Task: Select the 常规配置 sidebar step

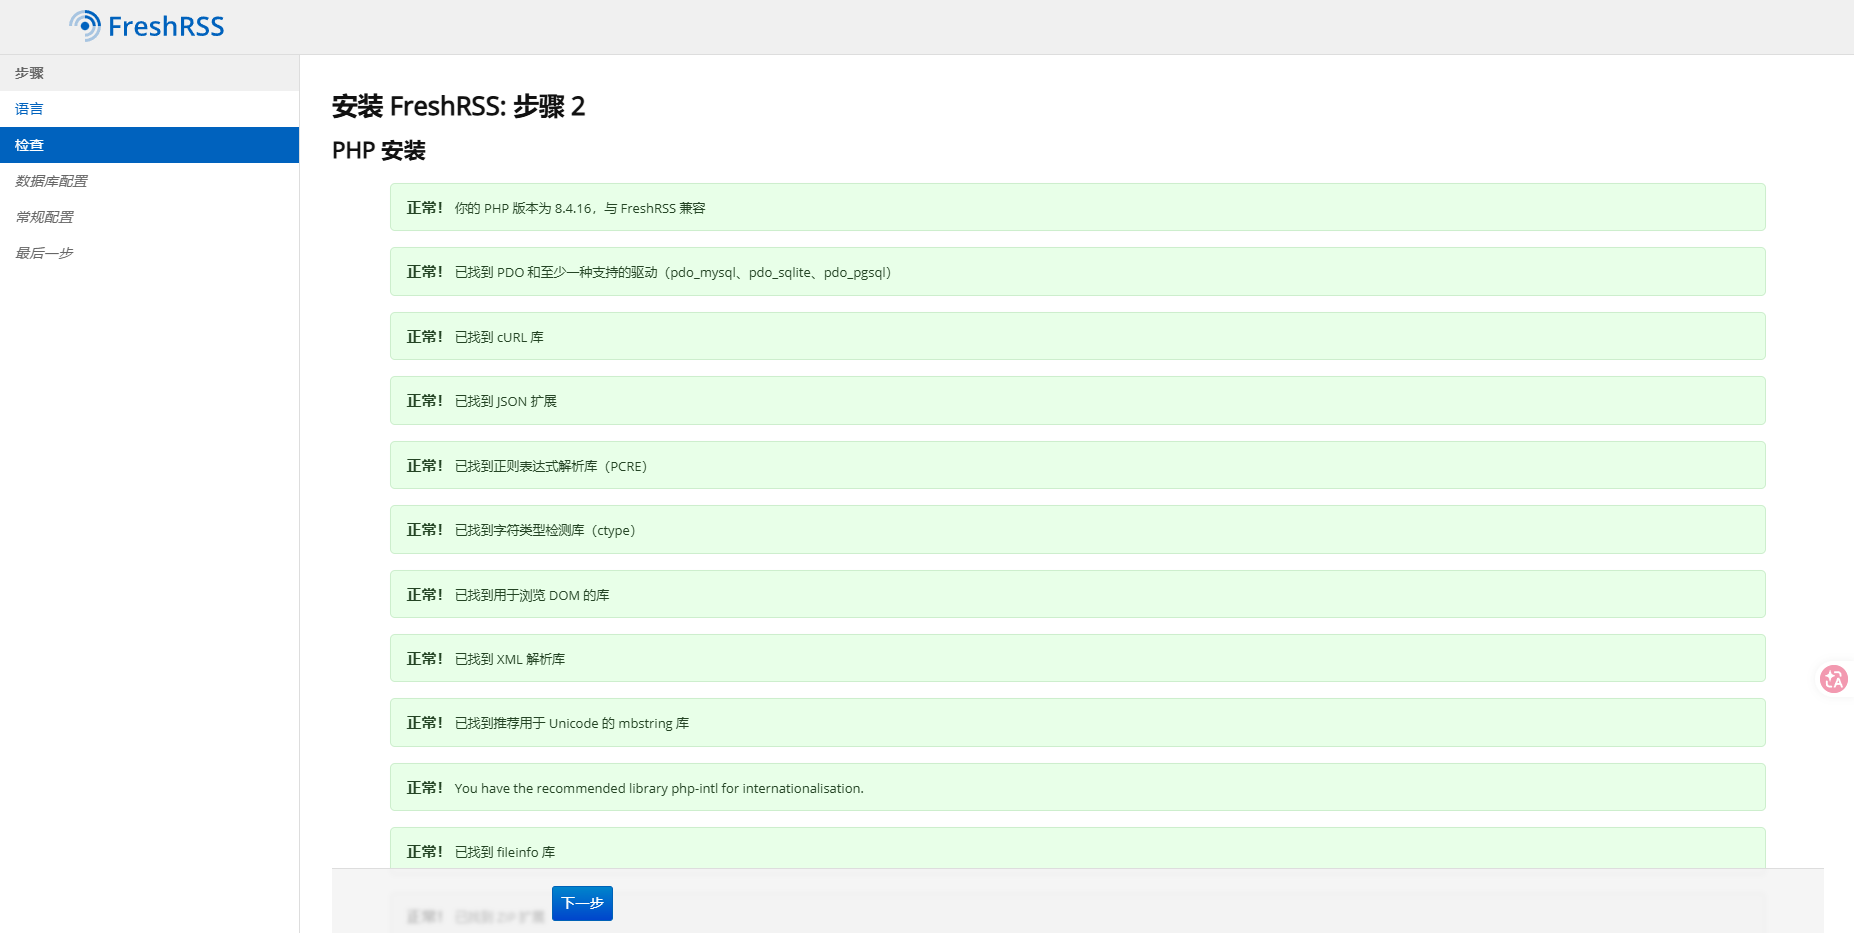Action: (44, 217)
